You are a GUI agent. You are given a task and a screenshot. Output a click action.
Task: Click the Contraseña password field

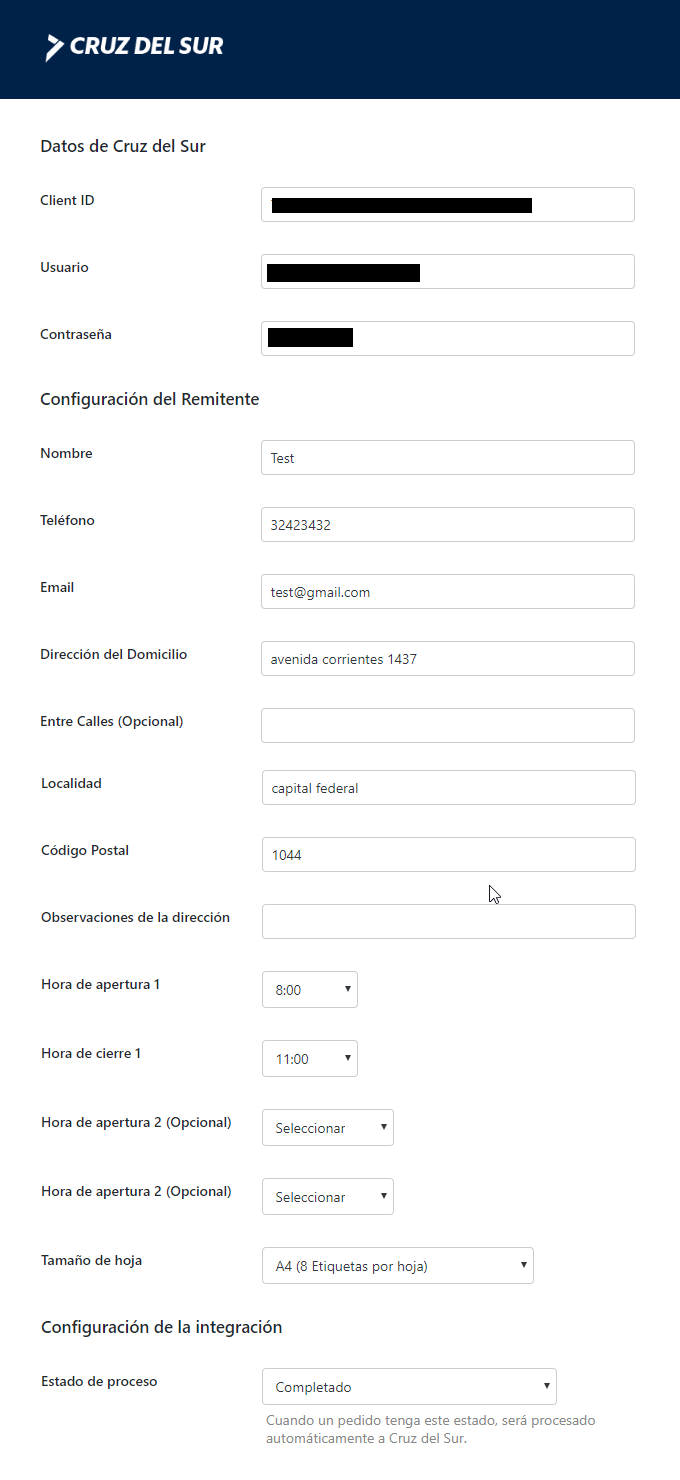click(447, 338)
